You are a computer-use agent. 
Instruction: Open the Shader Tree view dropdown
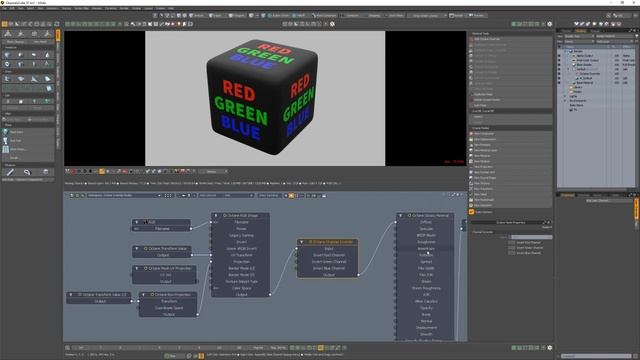(579, 36)
